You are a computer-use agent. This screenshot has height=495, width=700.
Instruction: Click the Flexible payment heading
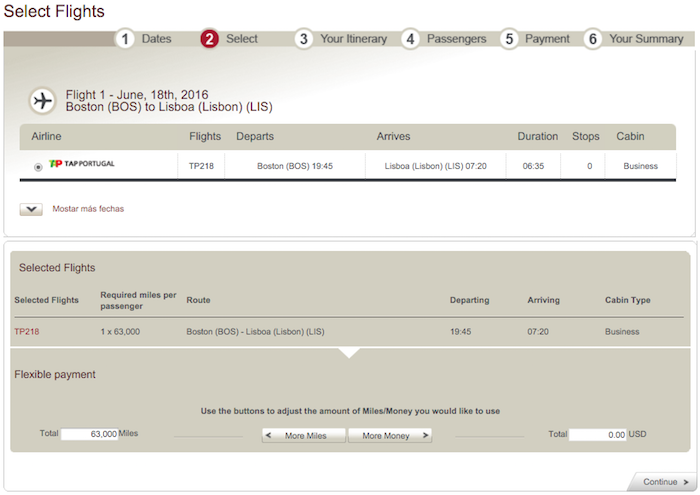pos(55,374)
